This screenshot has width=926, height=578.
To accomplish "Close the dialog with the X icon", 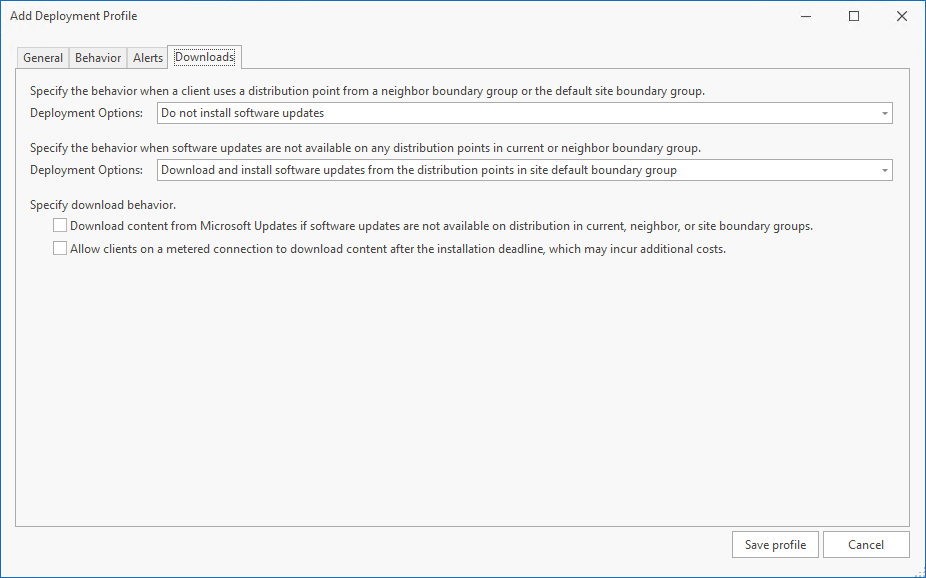I will point(901,16).
